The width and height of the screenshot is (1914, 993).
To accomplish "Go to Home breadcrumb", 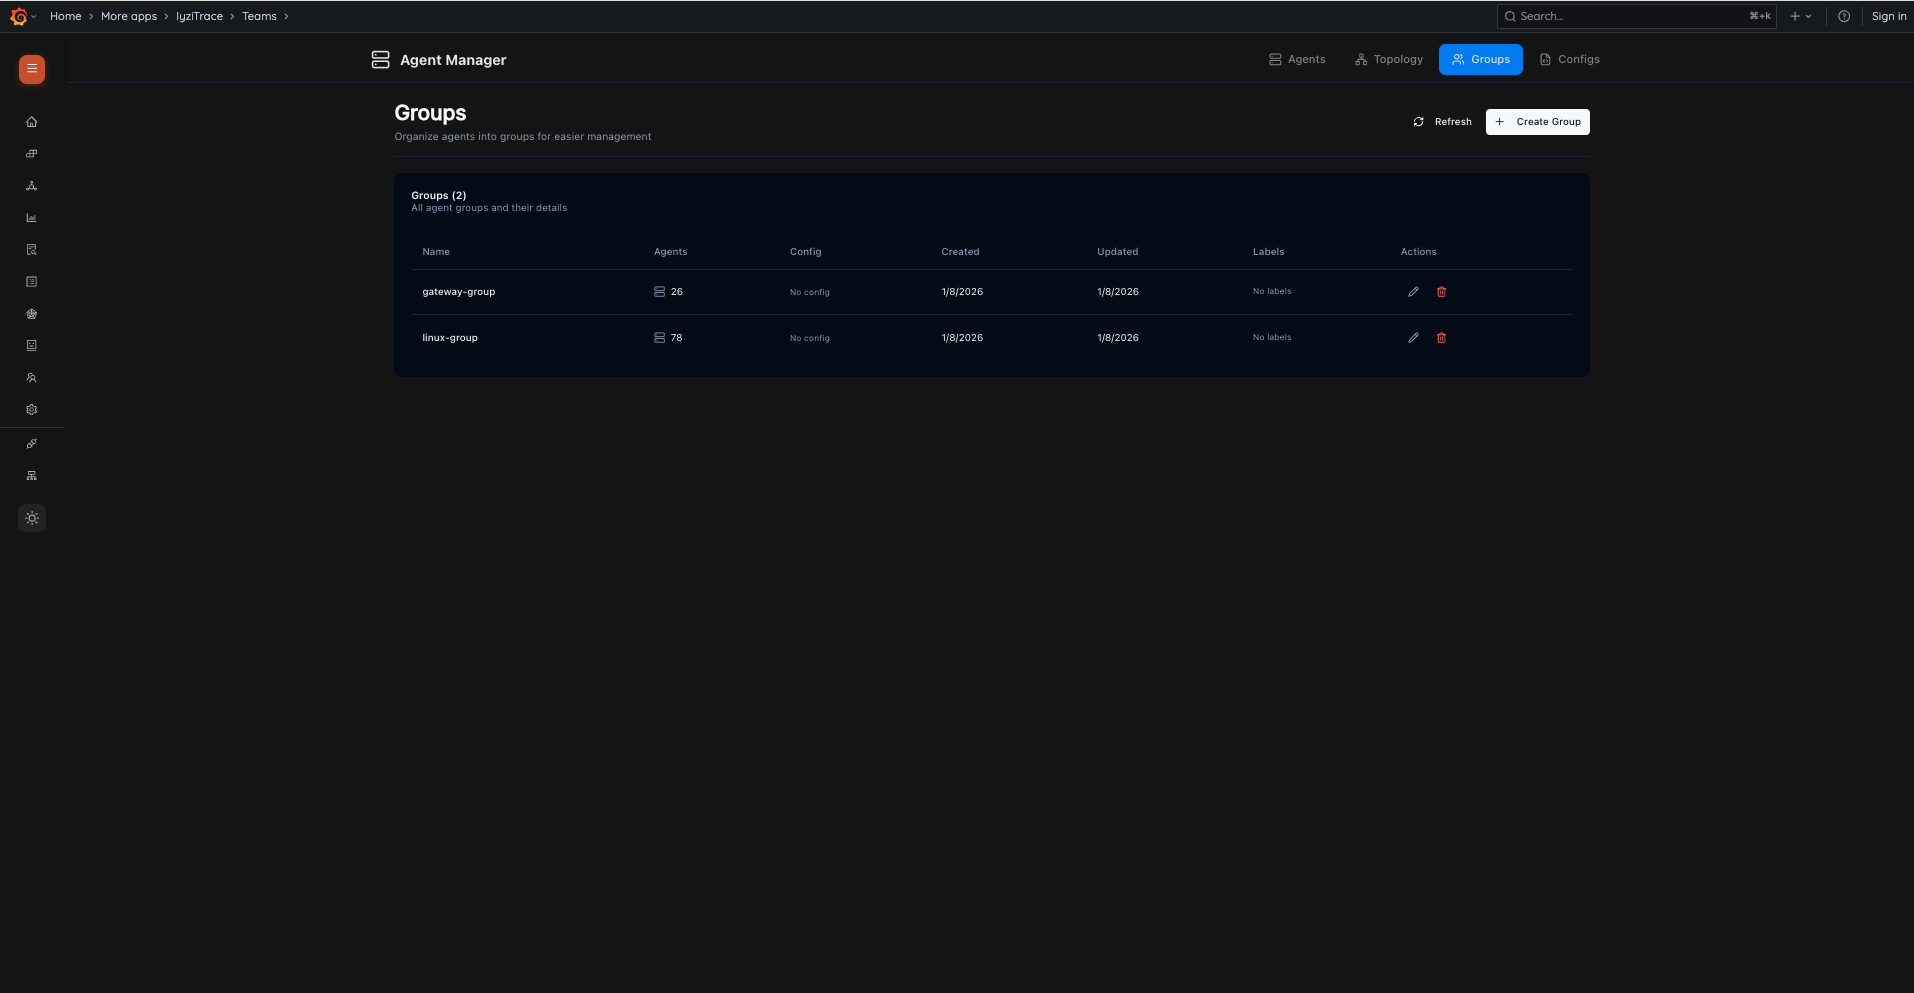I will [x=66, y=16].
